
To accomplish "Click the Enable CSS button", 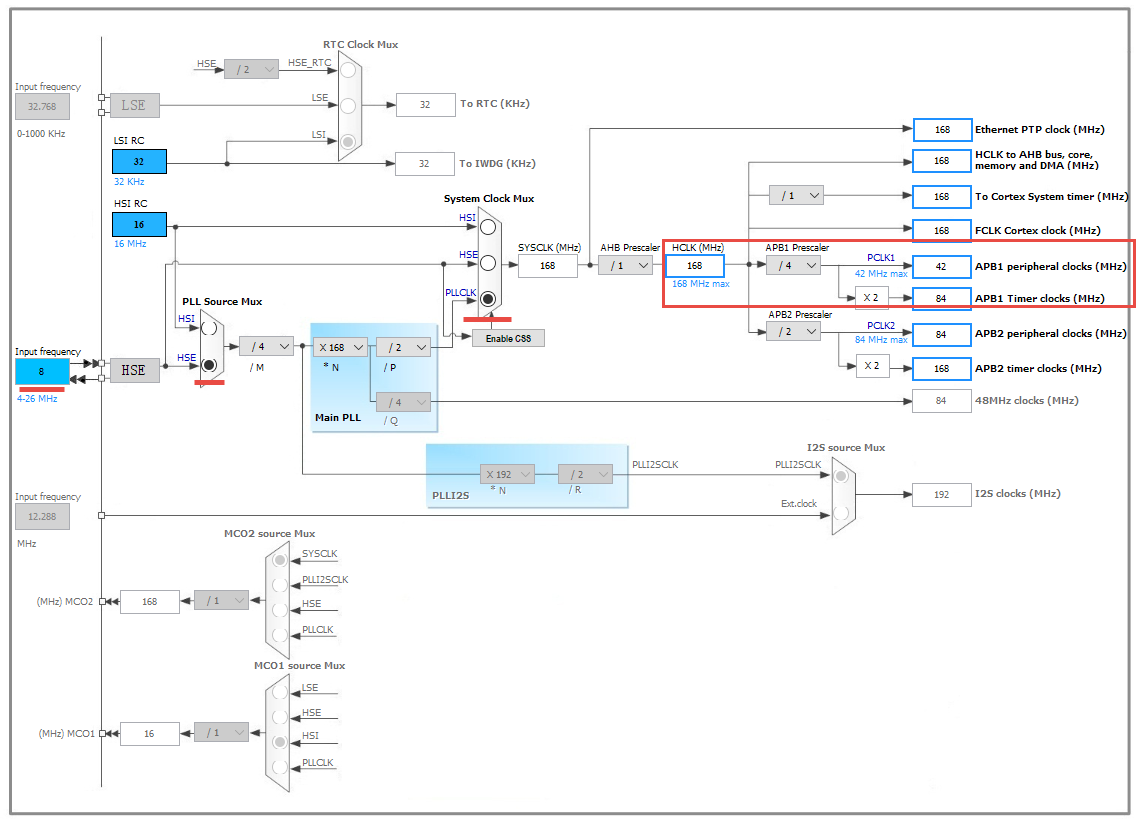I will pyautogui.click(x=506, y=338).
